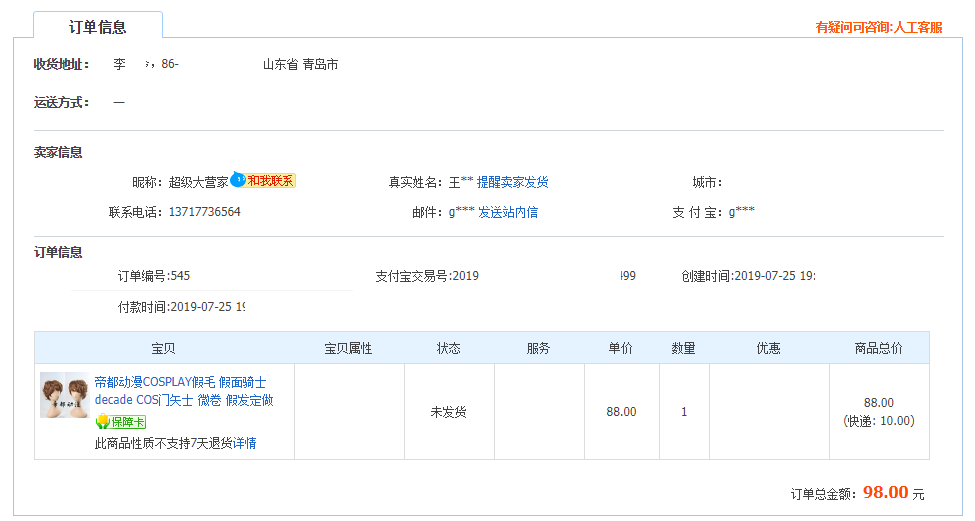Image resolution: width=975 pixels, height=521 pixels.
Task: Click the 宝贝 column header
Action: coord(163,348)
